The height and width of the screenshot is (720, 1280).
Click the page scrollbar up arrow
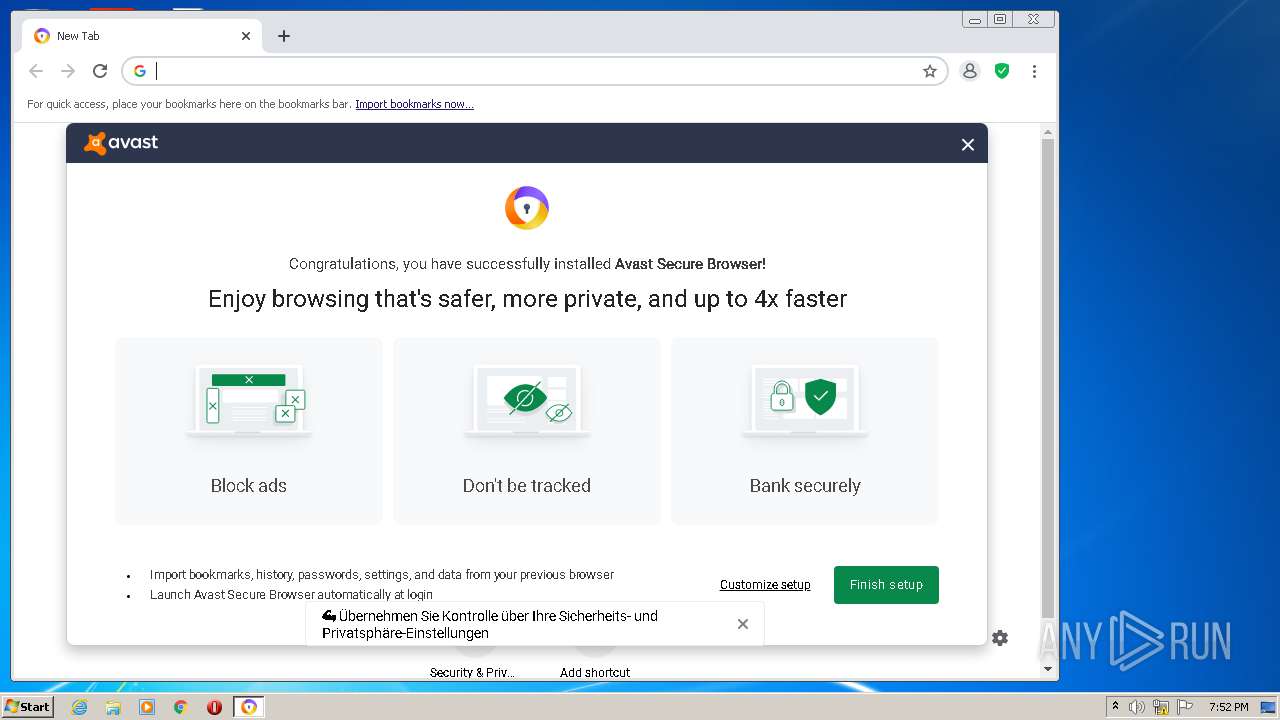[x=1048, y=132]
